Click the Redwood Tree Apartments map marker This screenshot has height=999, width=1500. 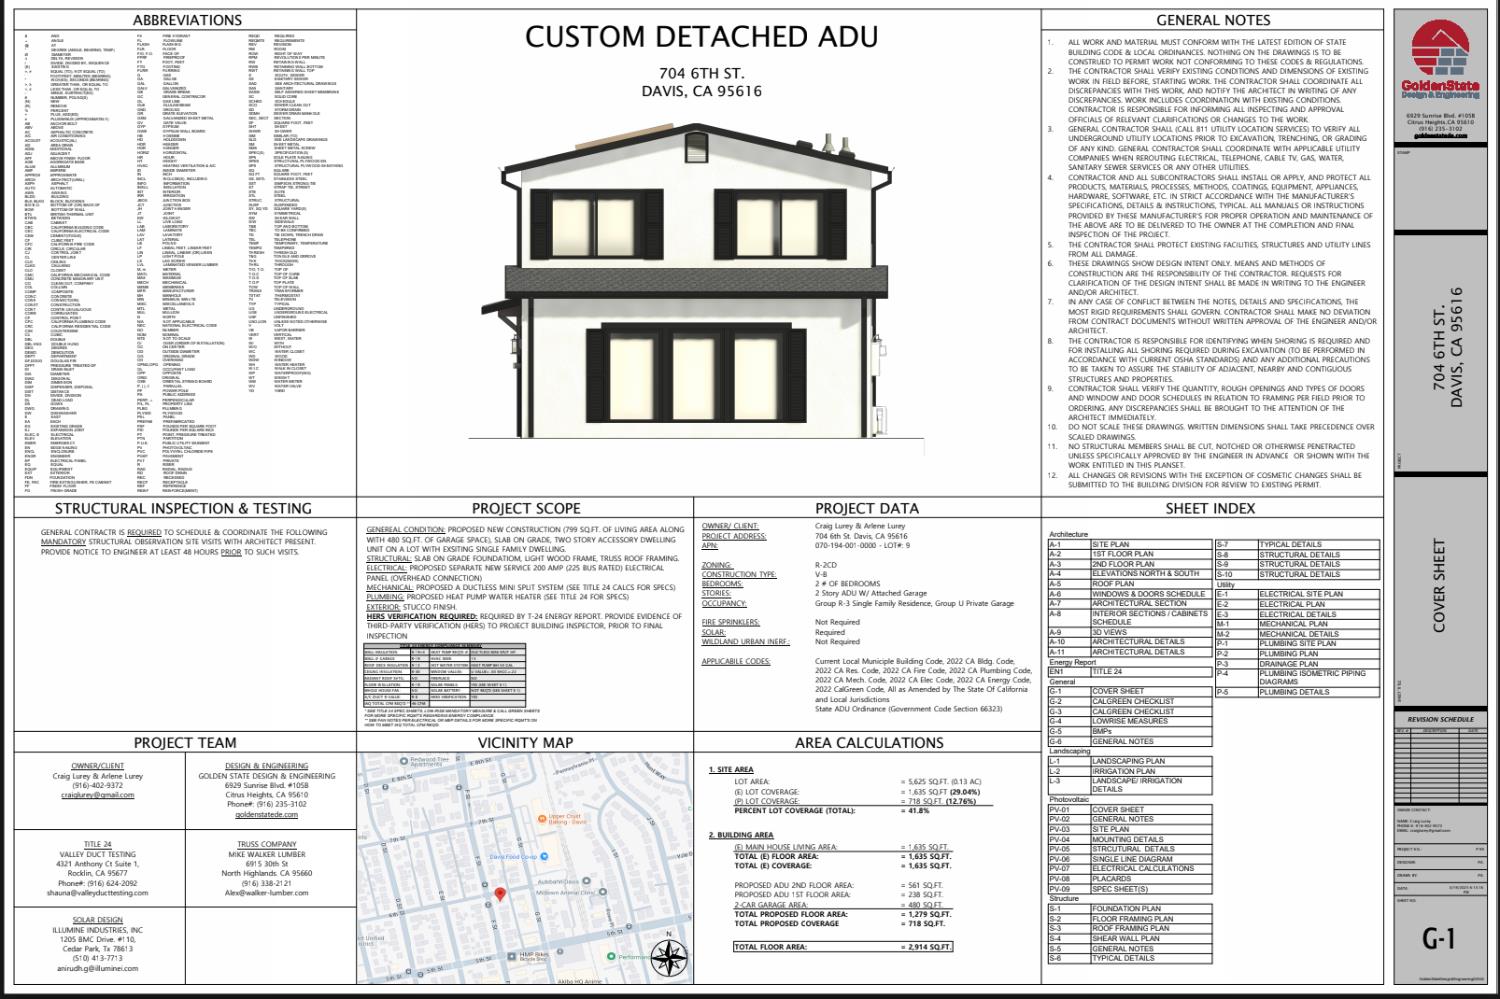[x=404, y=761]
